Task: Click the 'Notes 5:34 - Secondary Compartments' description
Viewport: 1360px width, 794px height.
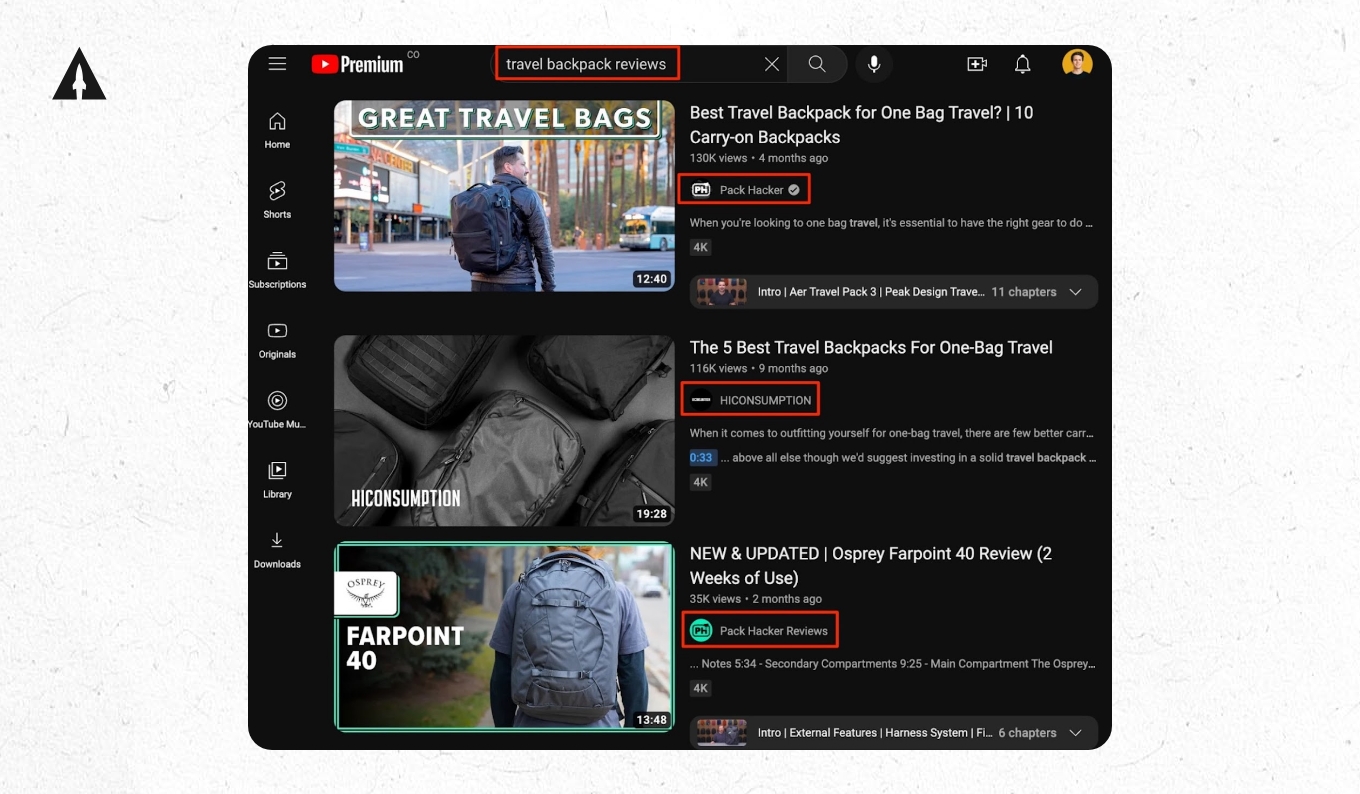Action: pyautogui.click(x=893, y=663)
